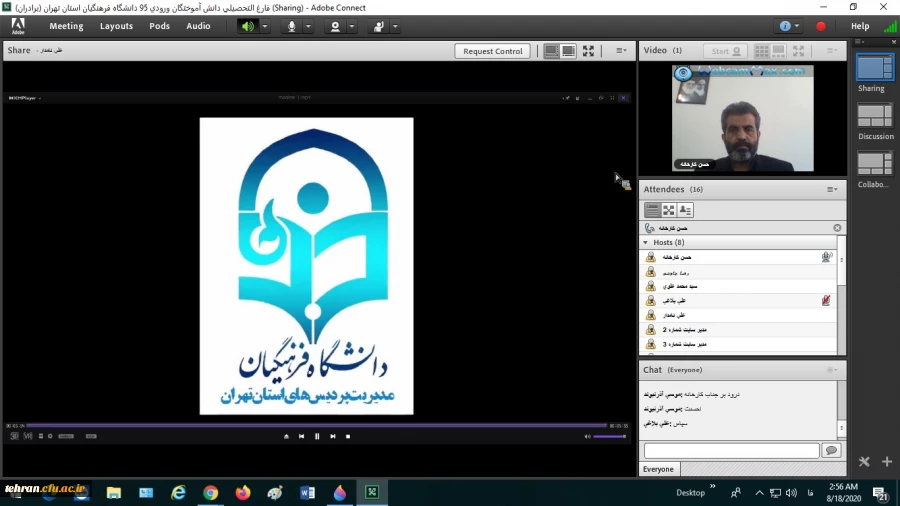Toggle Share pod full screen icon

[588, 51]
